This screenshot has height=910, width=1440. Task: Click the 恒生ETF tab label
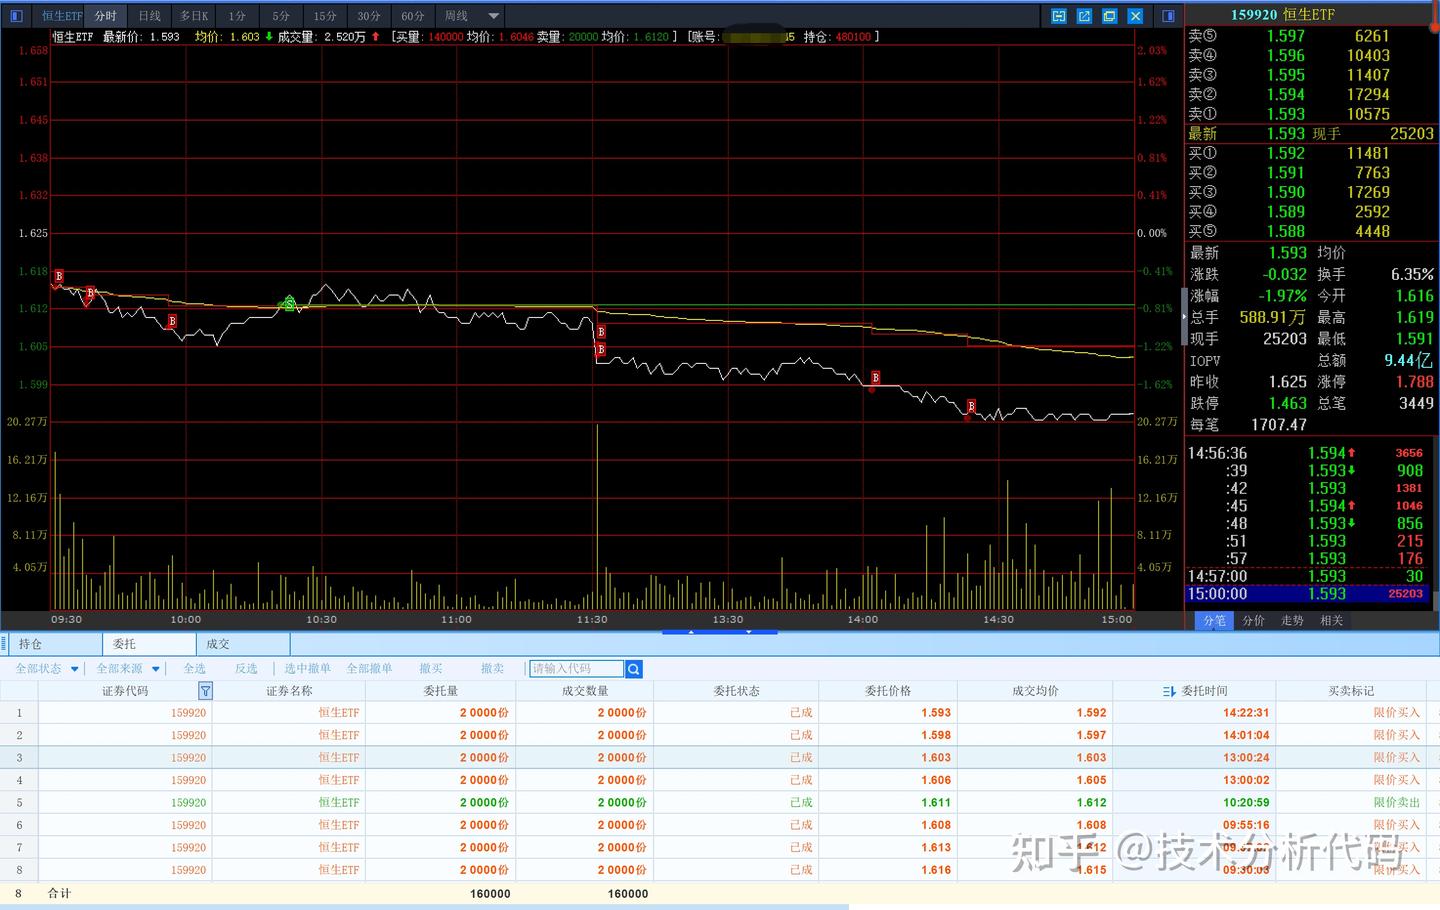[x=60, y=16]
